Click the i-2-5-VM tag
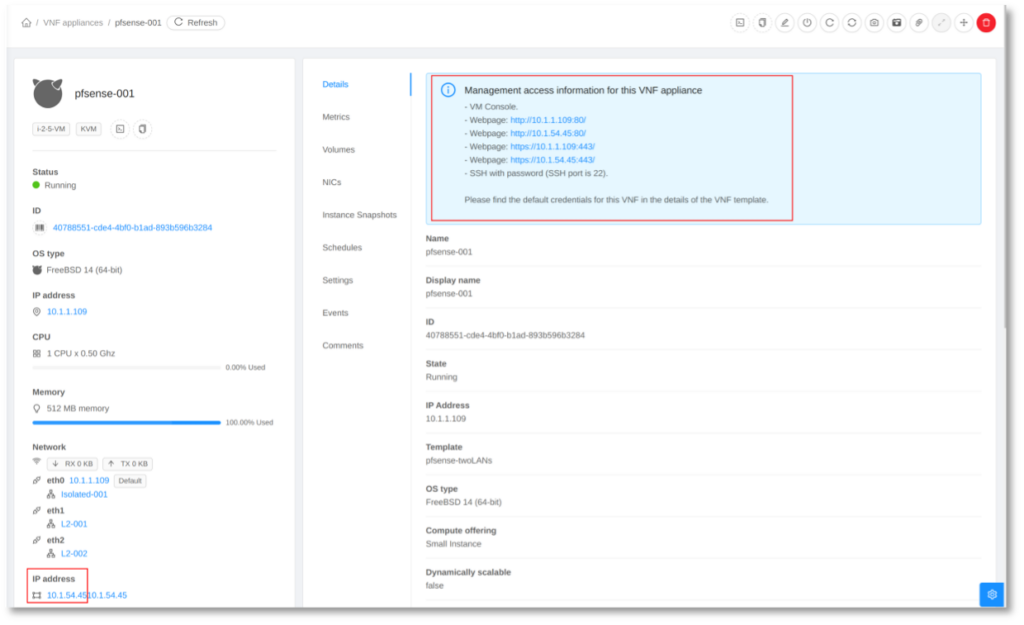The width and height of the screenshot is (1024, 625). [51, 129]
